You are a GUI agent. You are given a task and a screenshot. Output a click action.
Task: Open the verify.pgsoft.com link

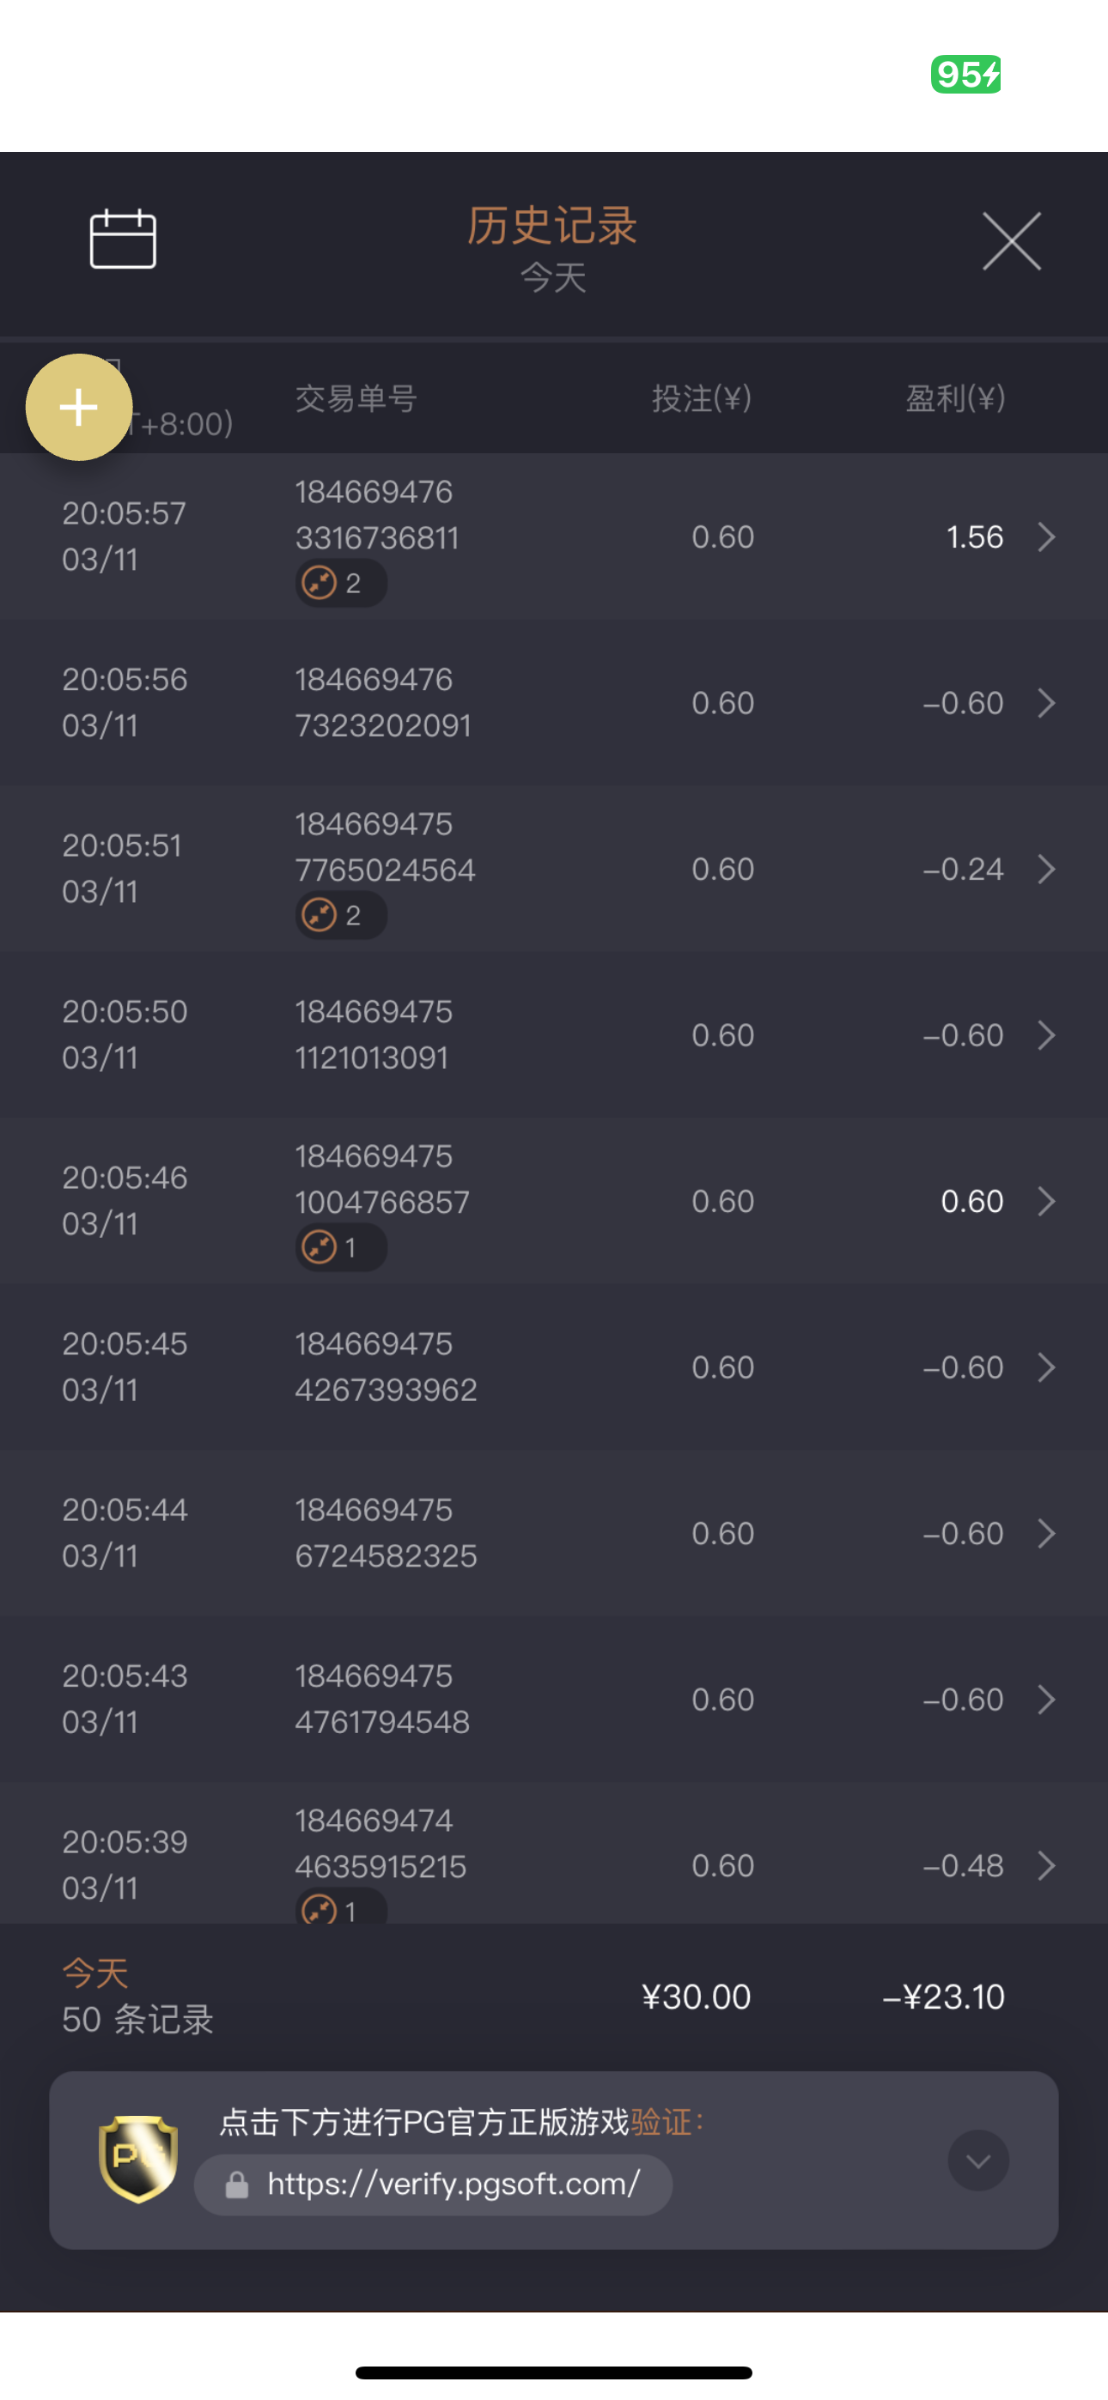[x=453, y=2184]
